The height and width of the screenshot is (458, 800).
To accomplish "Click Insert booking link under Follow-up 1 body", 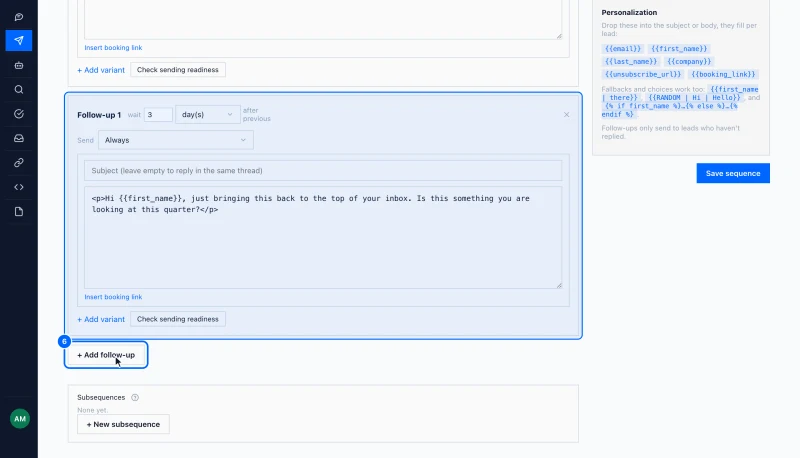I will click(113, 297).
